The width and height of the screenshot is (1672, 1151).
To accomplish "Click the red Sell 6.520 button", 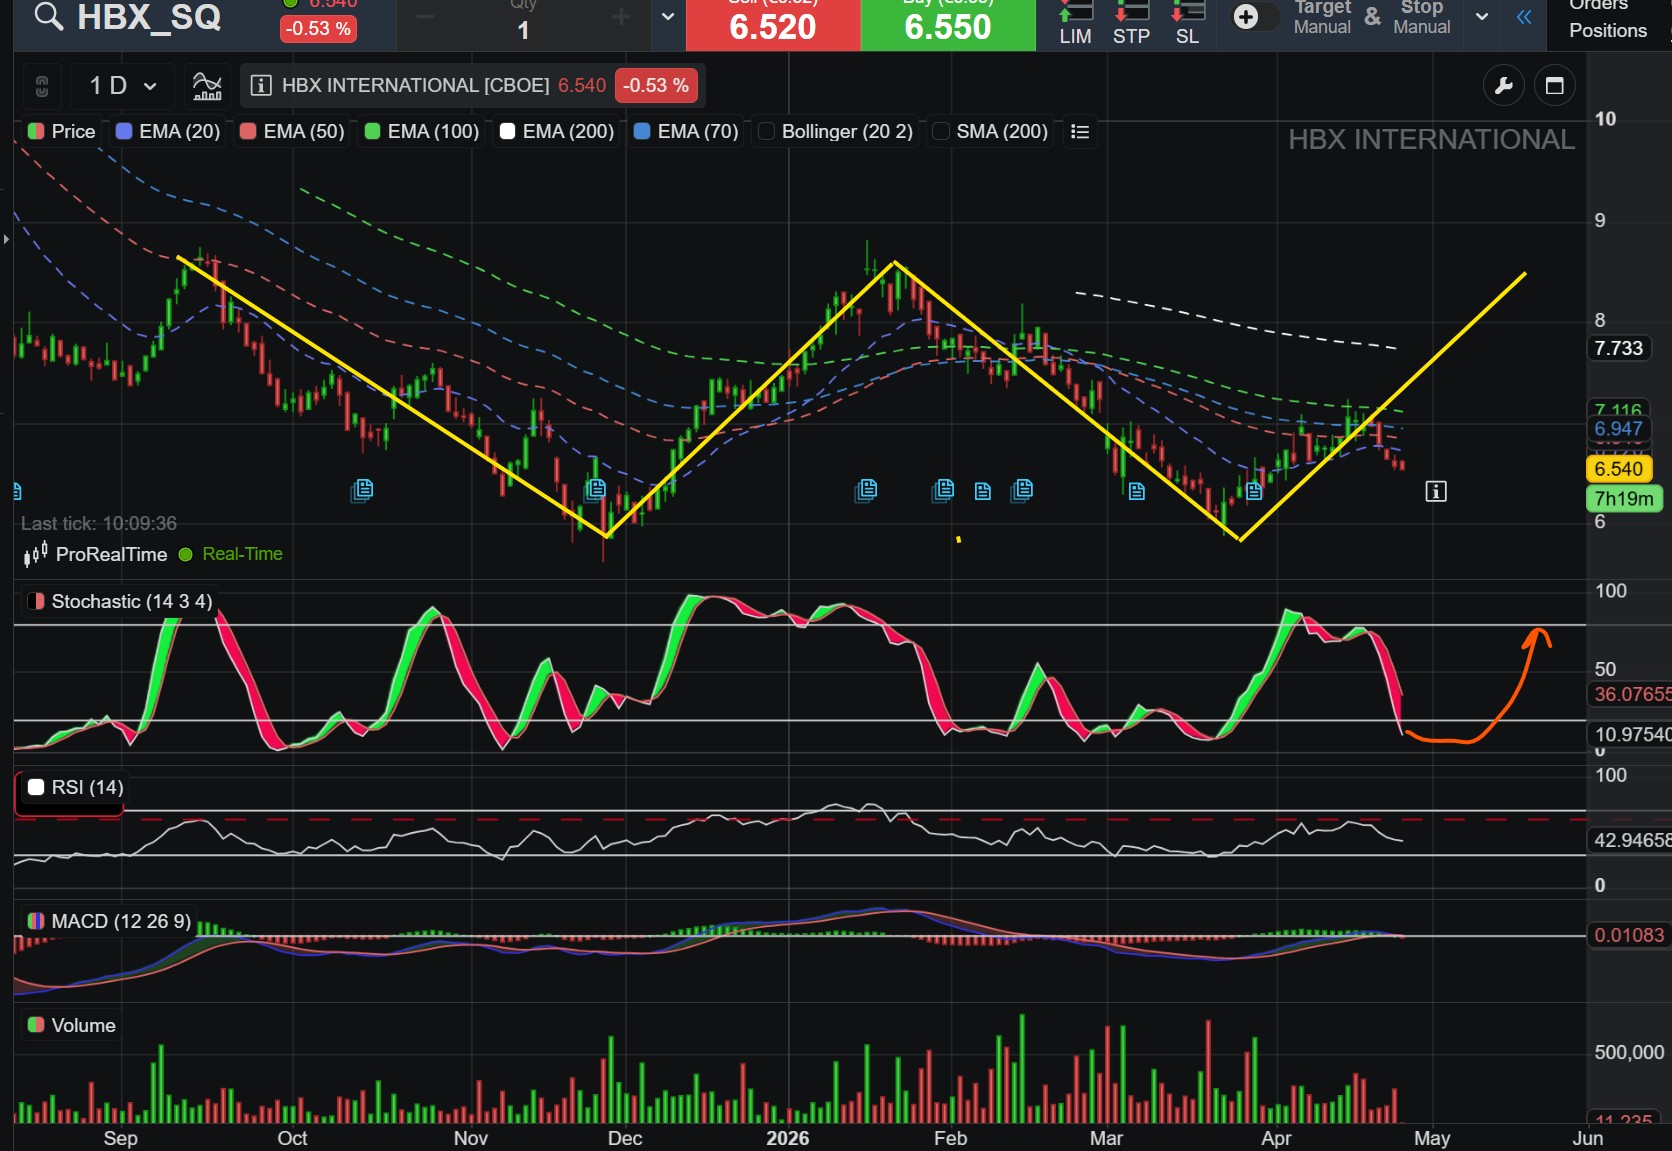I will pos(773,25).
